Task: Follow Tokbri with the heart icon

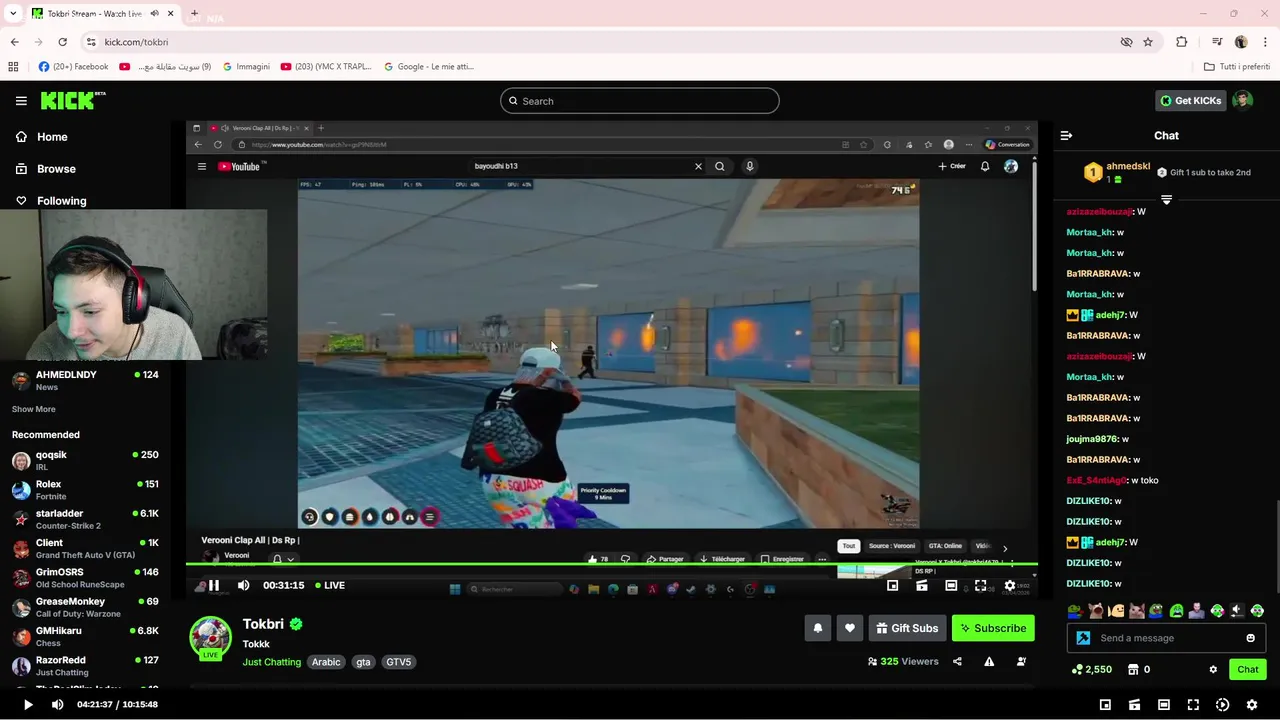Action: (849, 628)
